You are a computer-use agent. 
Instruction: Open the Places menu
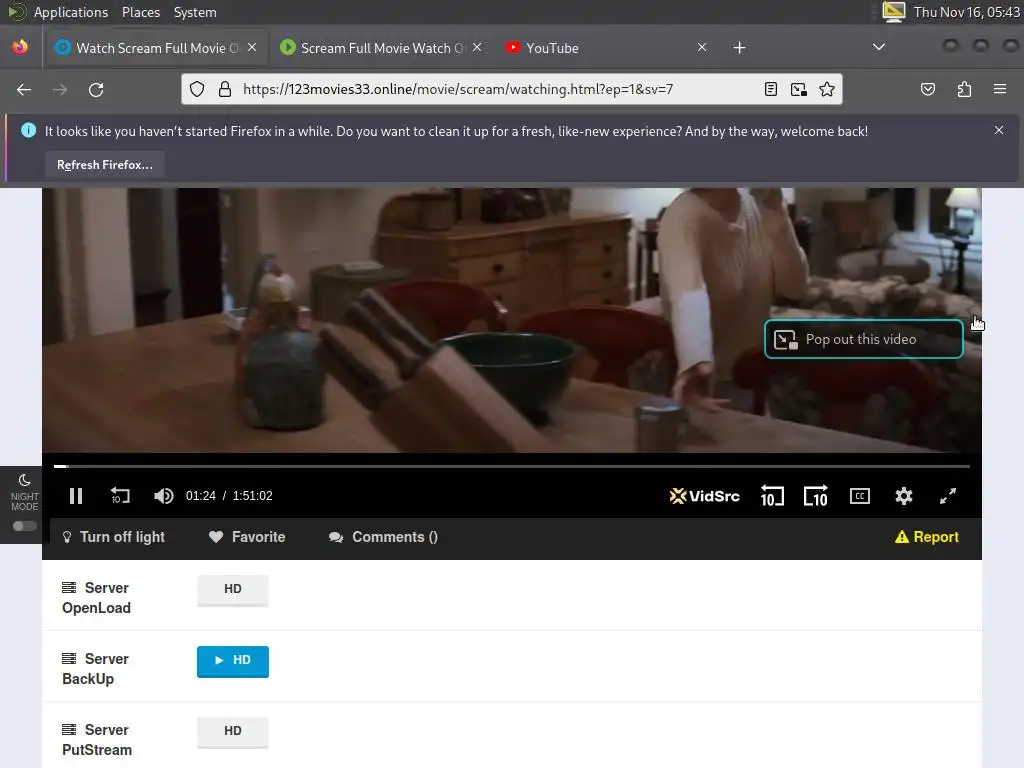(x=140, y=12)
